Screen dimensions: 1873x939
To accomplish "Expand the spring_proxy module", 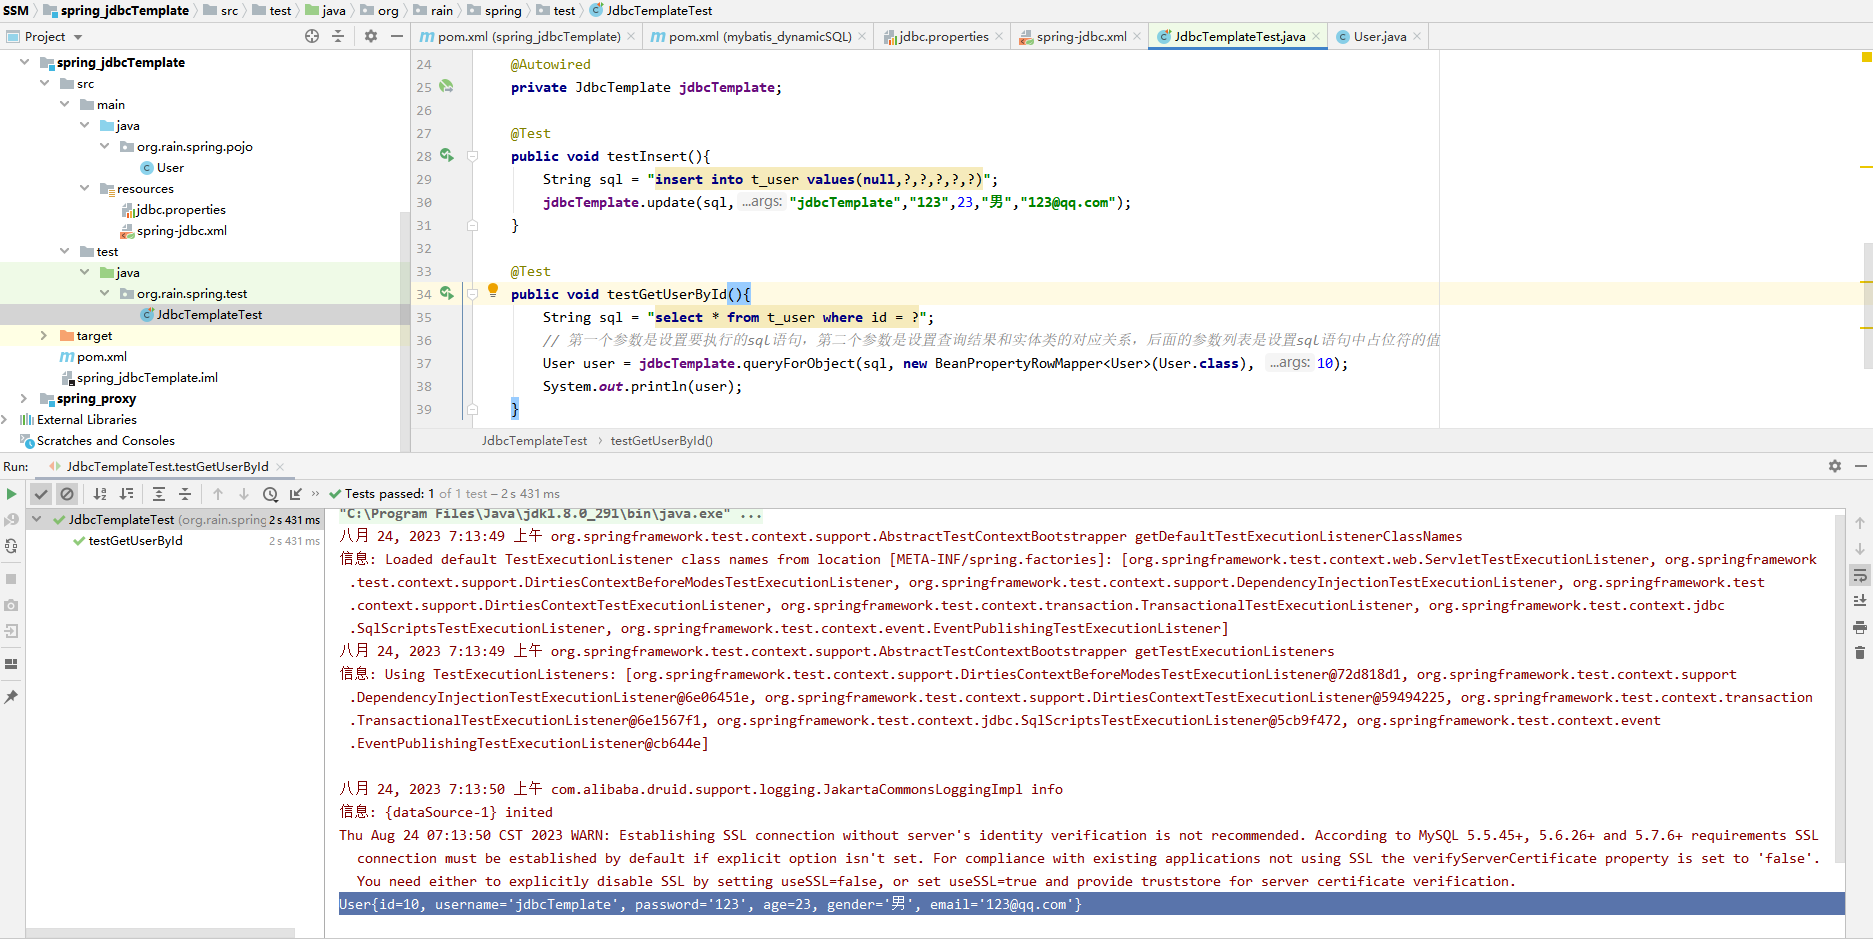I will pyautogui.click(x=25, y=398).
